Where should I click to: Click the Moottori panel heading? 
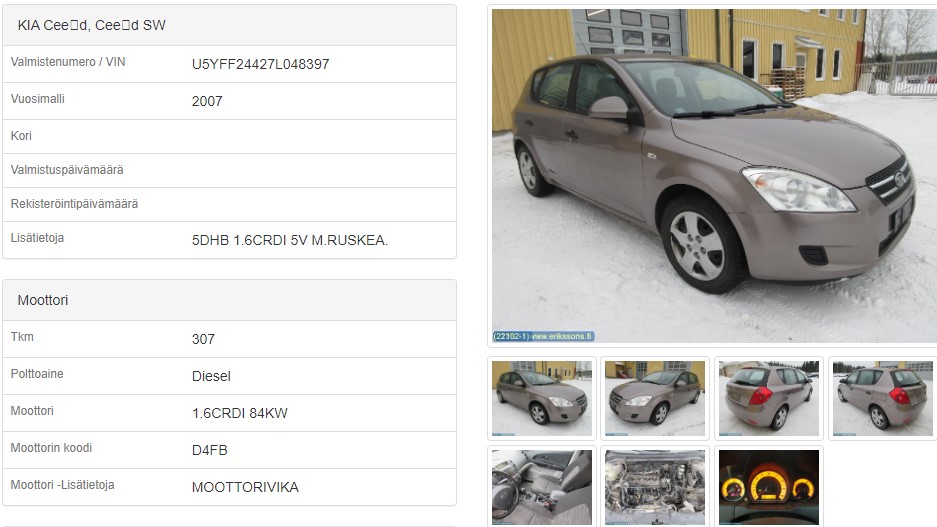[42, 300]
